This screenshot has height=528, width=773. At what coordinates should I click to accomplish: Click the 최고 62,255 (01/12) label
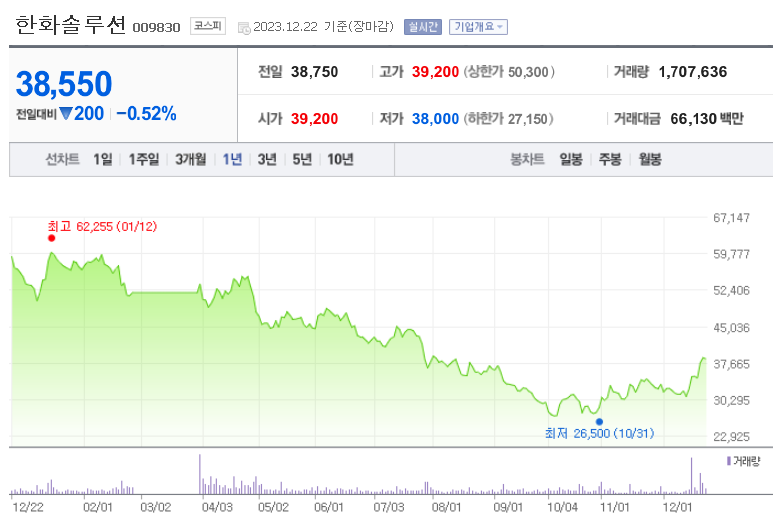tap(102, 226)
